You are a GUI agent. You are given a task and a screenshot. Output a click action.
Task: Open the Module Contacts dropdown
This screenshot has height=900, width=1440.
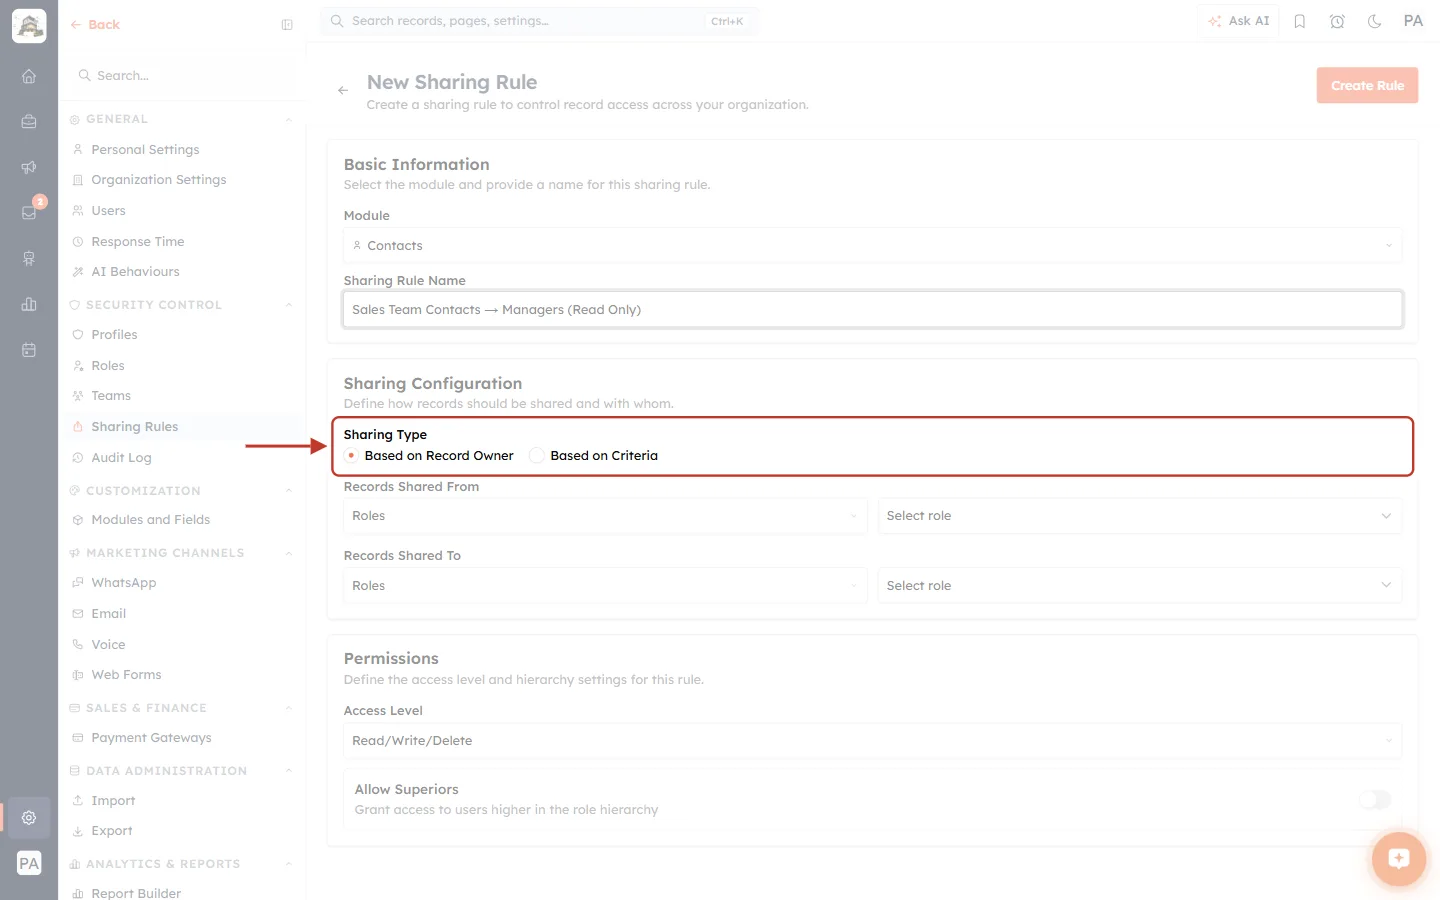[872, 245]
